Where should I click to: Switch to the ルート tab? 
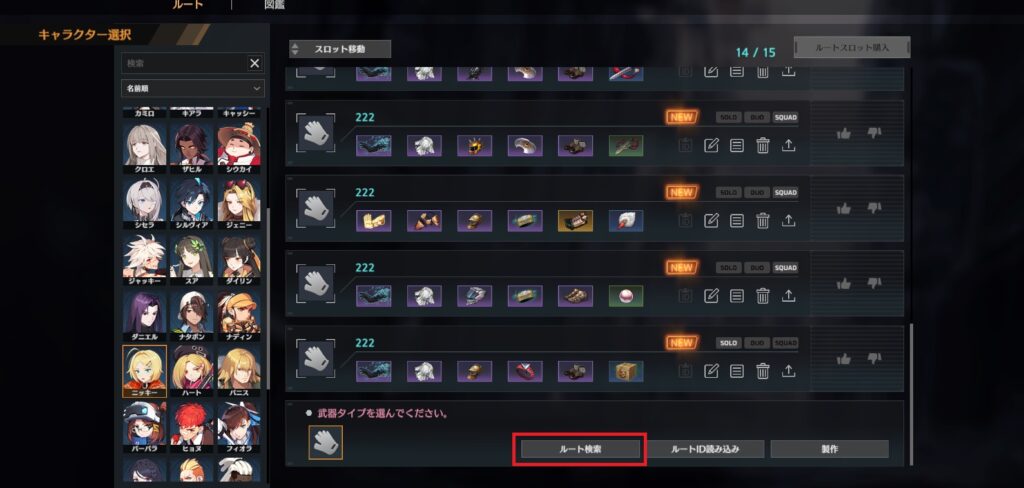coord(187,5)
